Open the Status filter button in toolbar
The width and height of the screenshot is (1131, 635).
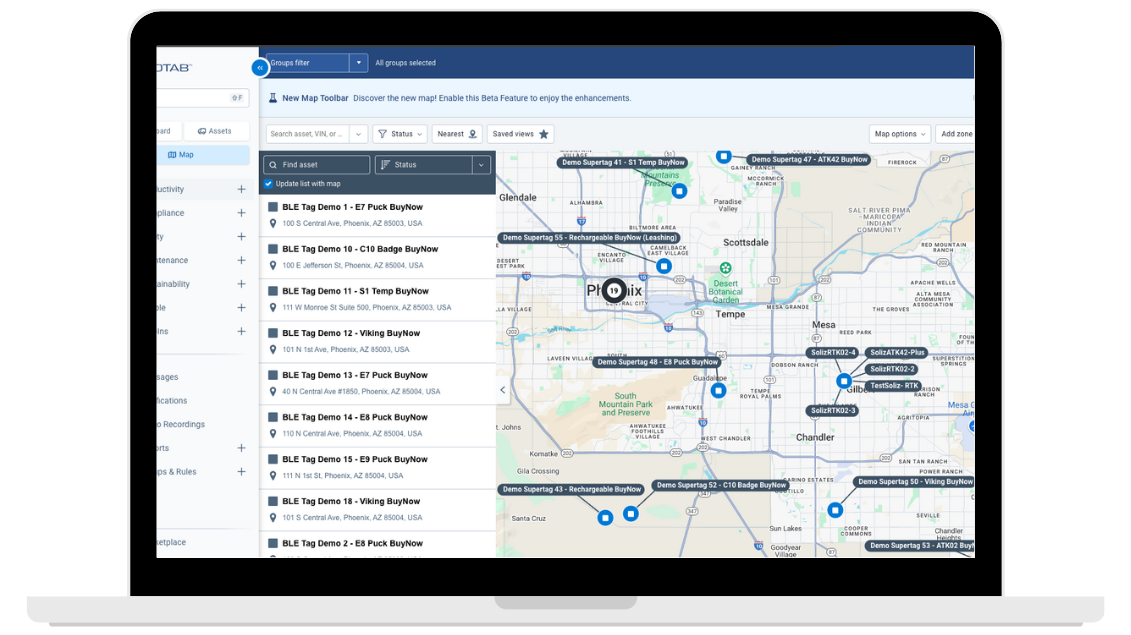(x=401, y=134)
